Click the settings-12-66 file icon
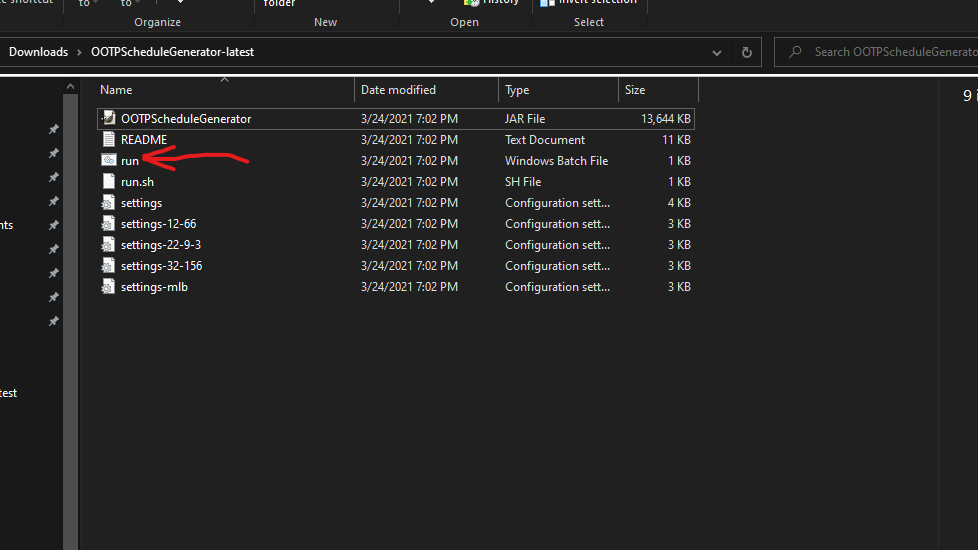The width and height of the screenshot is (978, 550). tap(109, 224)
